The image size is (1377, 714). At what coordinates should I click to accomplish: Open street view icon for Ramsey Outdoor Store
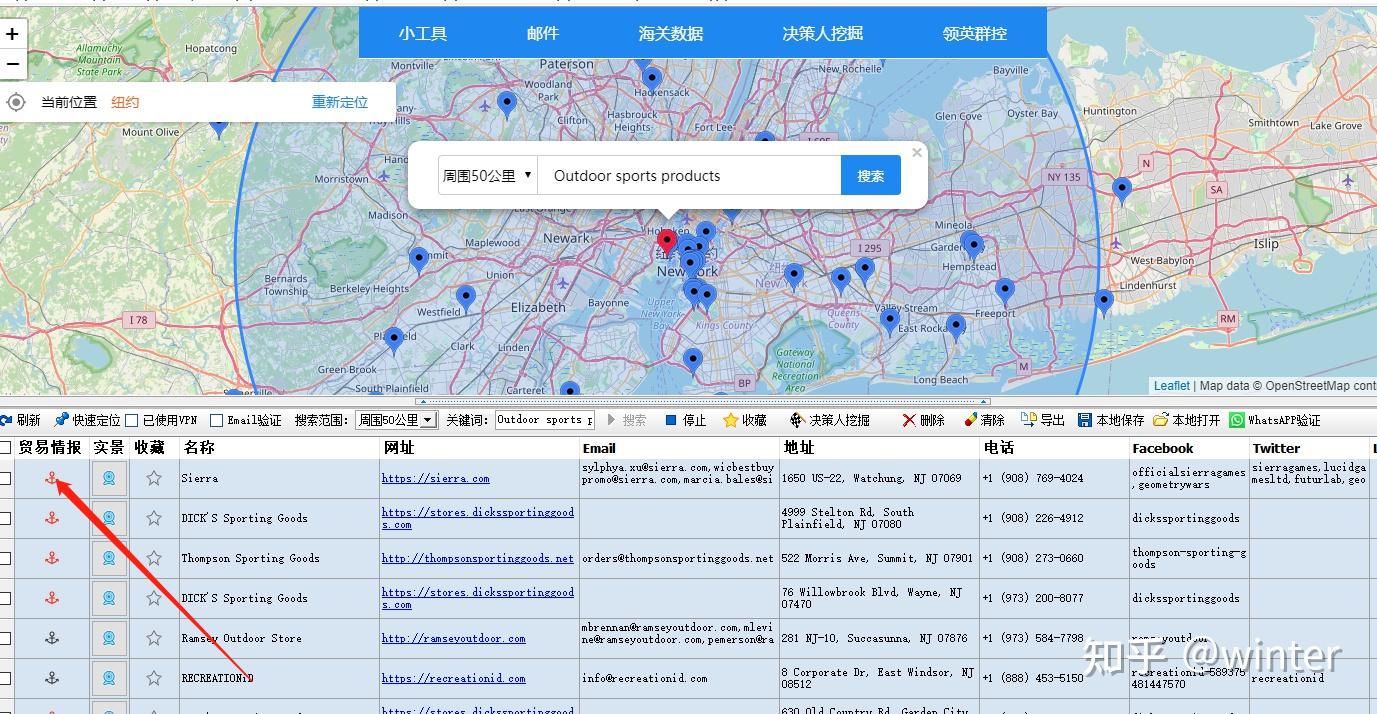(x=109, y=638)
